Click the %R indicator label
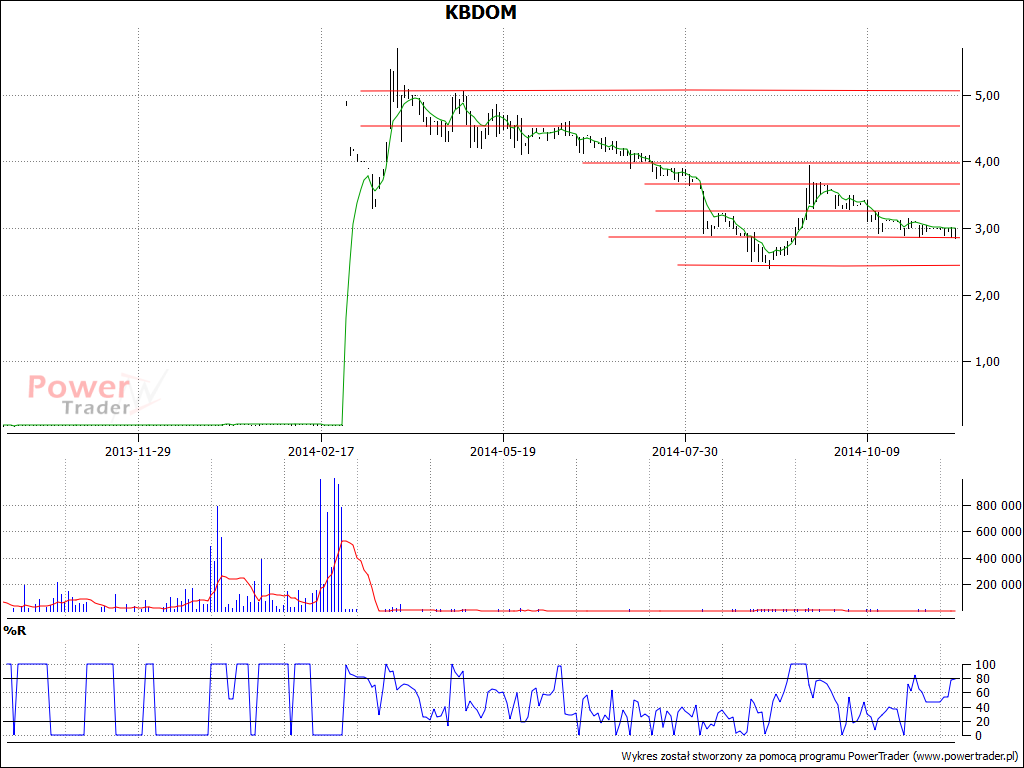1024x768 pixels. [x=14, y=631]
